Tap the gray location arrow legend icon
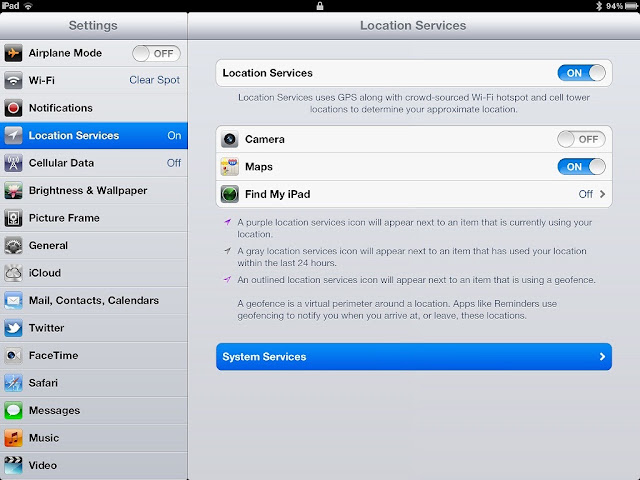 [x=228, y=251]
